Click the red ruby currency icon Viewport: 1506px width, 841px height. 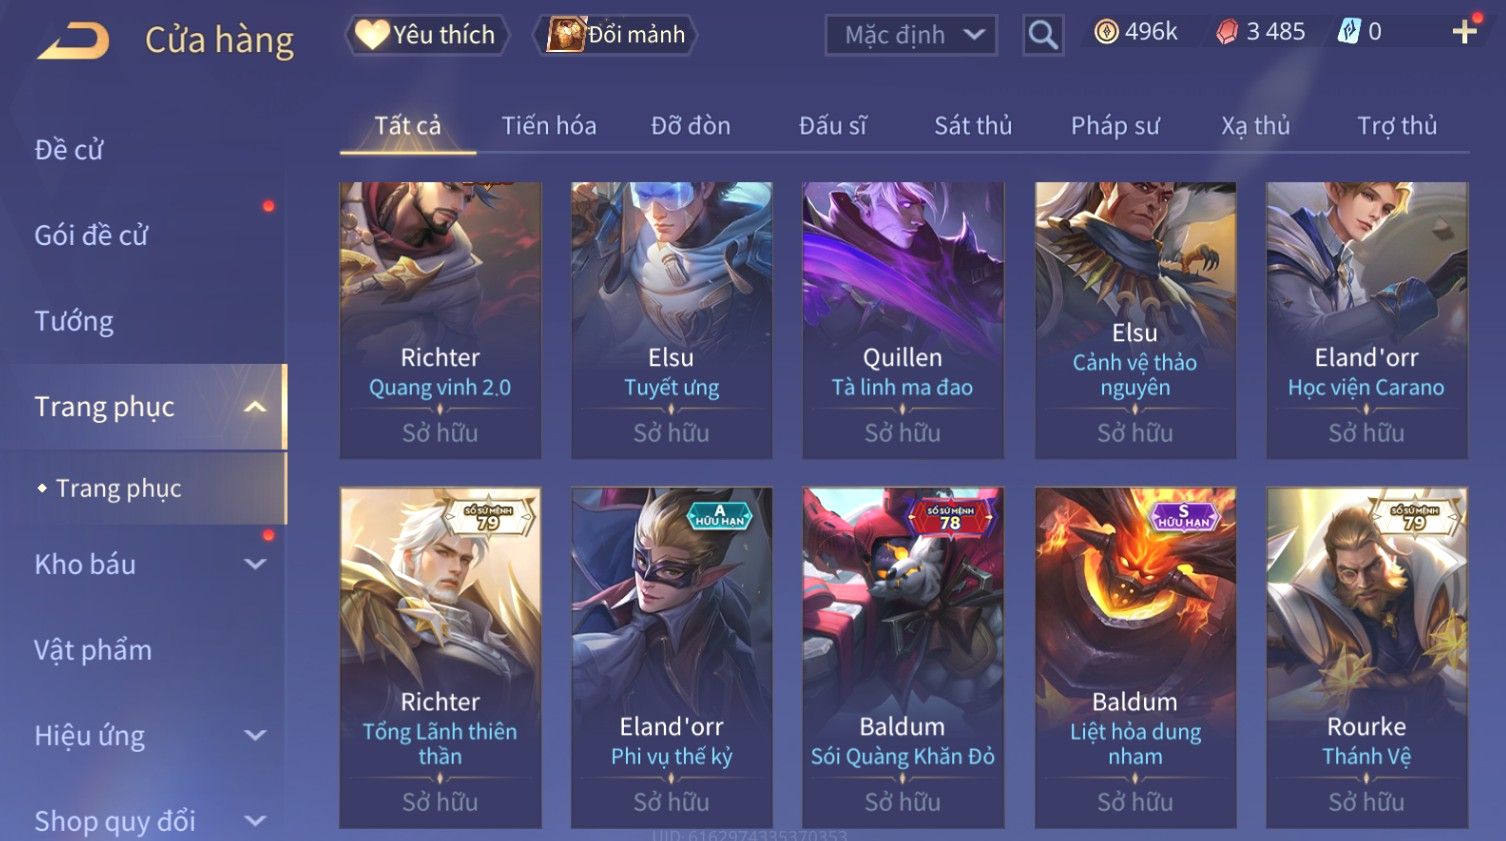click(x=1226, y=32)
